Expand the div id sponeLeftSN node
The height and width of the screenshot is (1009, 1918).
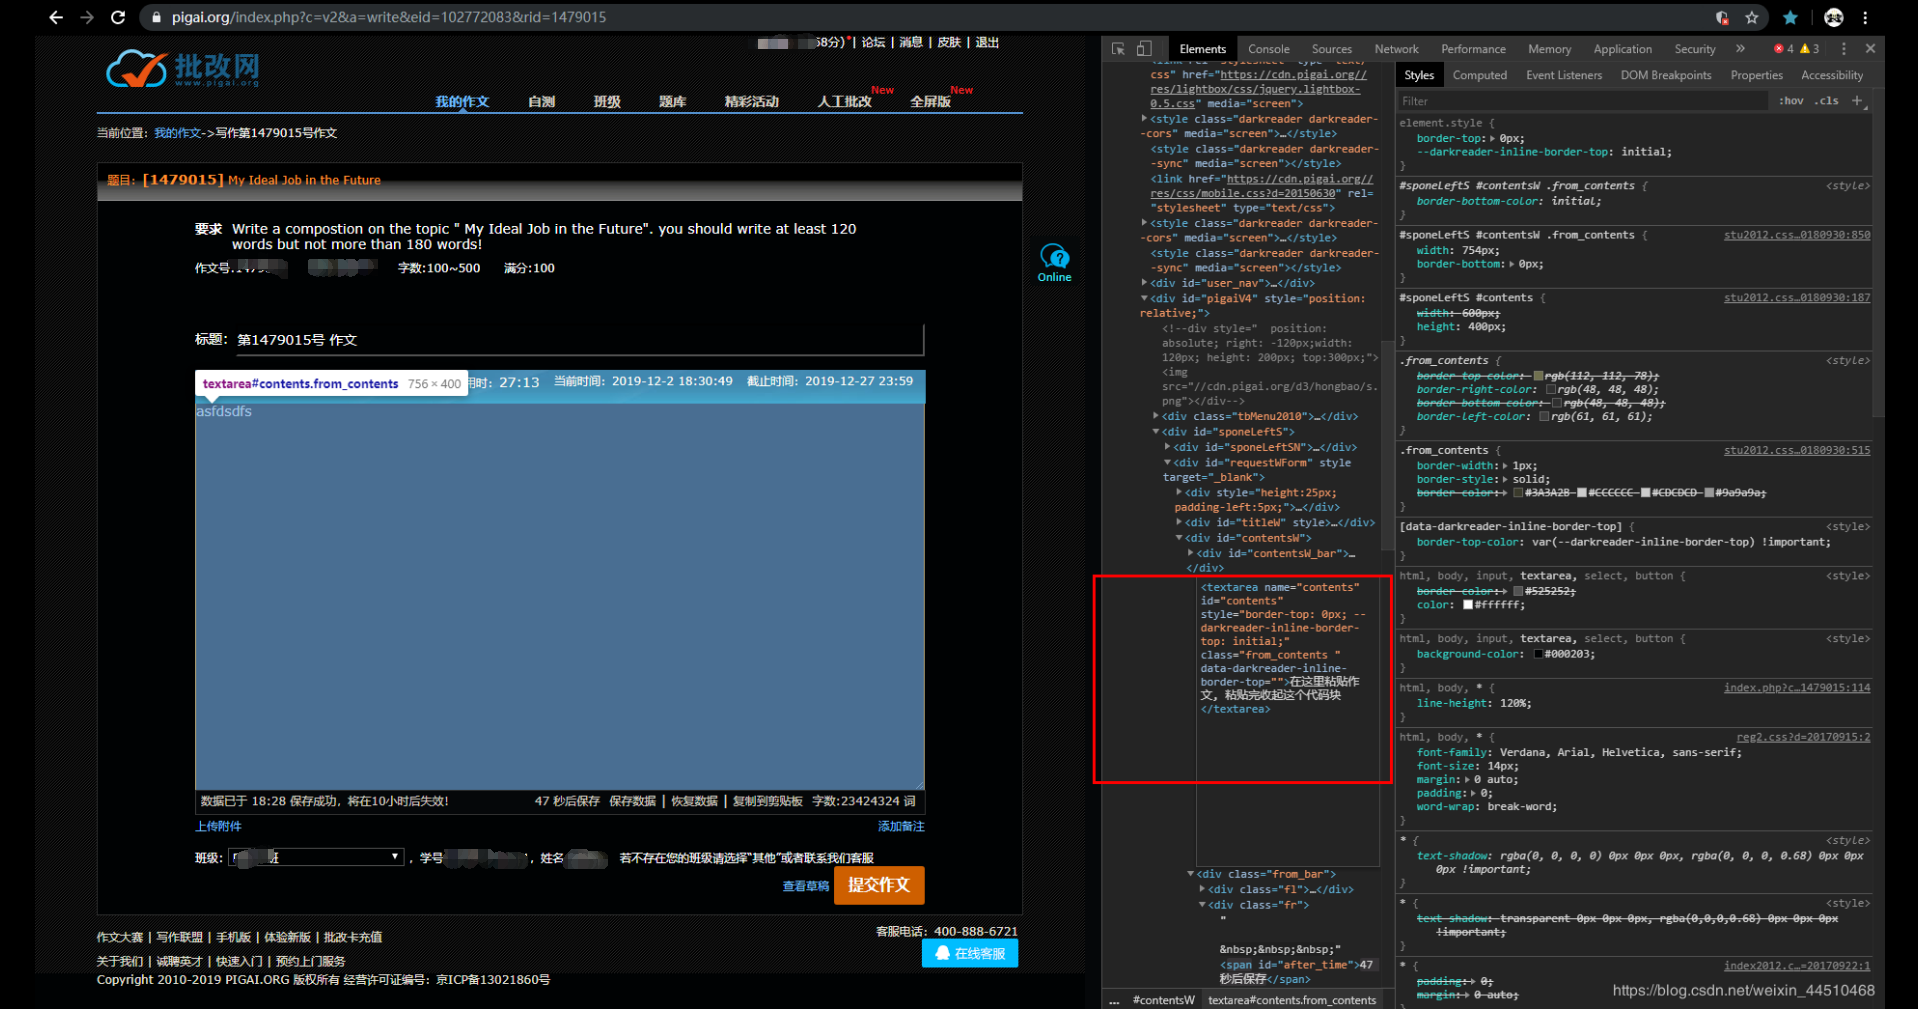pyautogui.click(x=1167, y=447)
